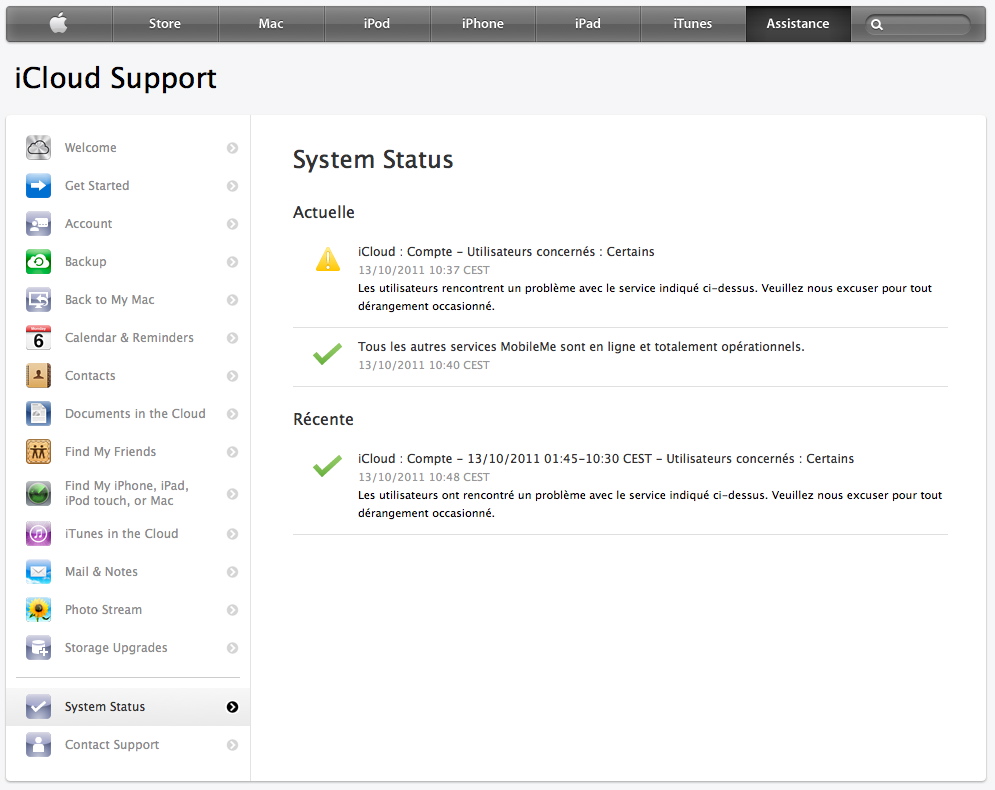The image size is (995, 790).
Task: Click the Calendar & Reminders calendar icon
Action: [x=38, y=338]
